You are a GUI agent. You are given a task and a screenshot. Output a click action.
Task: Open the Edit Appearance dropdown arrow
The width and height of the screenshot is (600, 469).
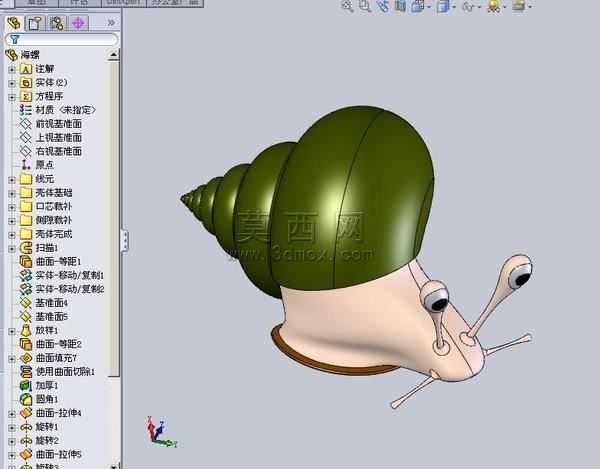point(505,7)
